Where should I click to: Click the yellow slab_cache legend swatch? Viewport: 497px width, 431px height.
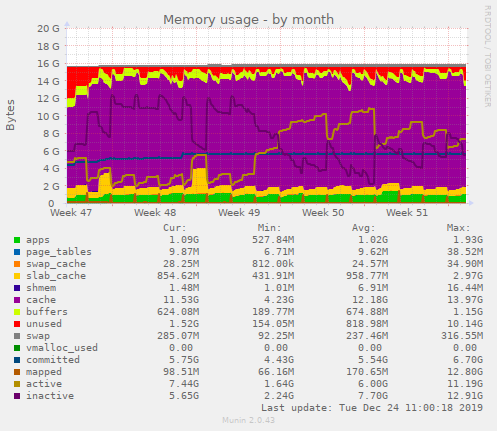point(17,276)
